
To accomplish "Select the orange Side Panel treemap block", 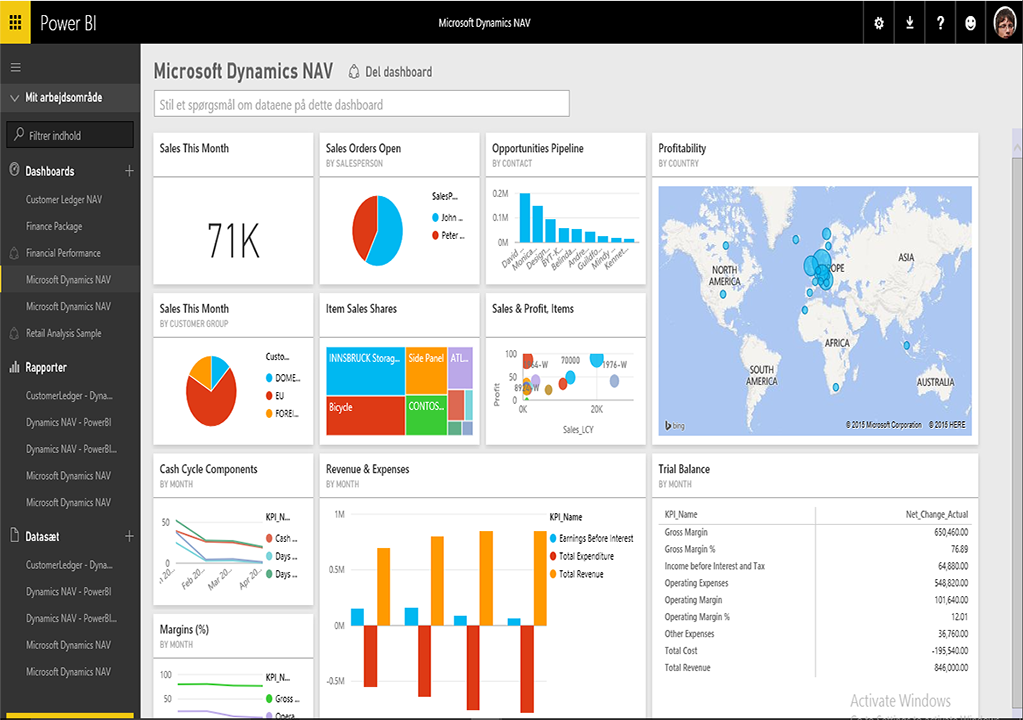I will 426,370.
